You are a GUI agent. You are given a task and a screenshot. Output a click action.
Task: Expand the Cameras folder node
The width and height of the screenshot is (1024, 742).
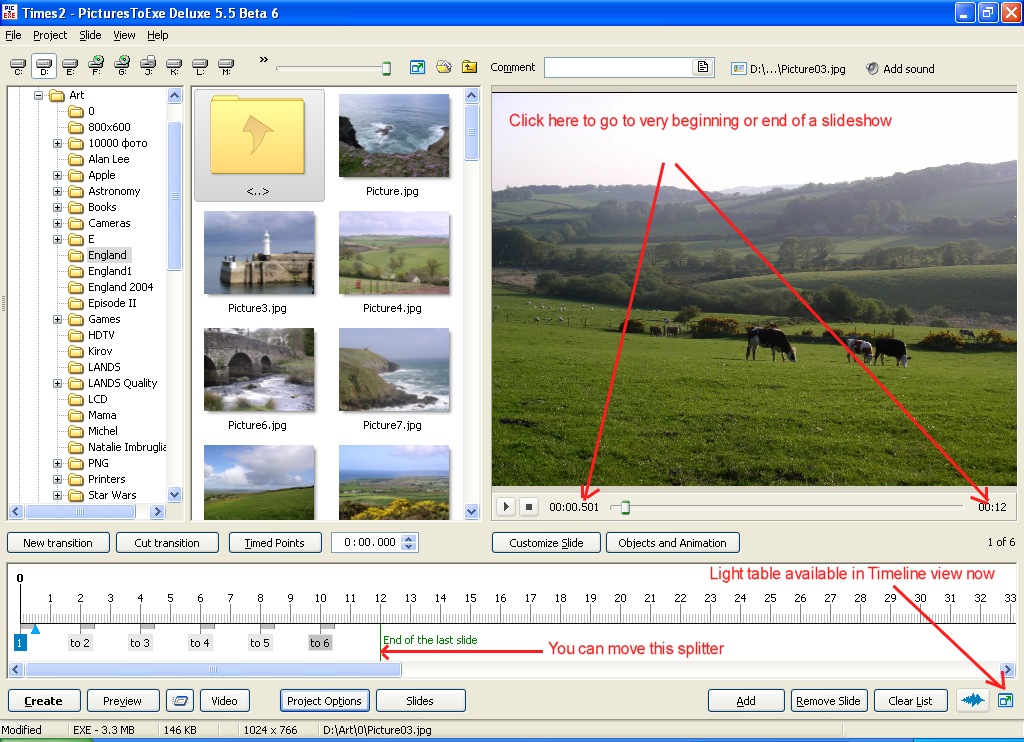(x=57, y=223)
